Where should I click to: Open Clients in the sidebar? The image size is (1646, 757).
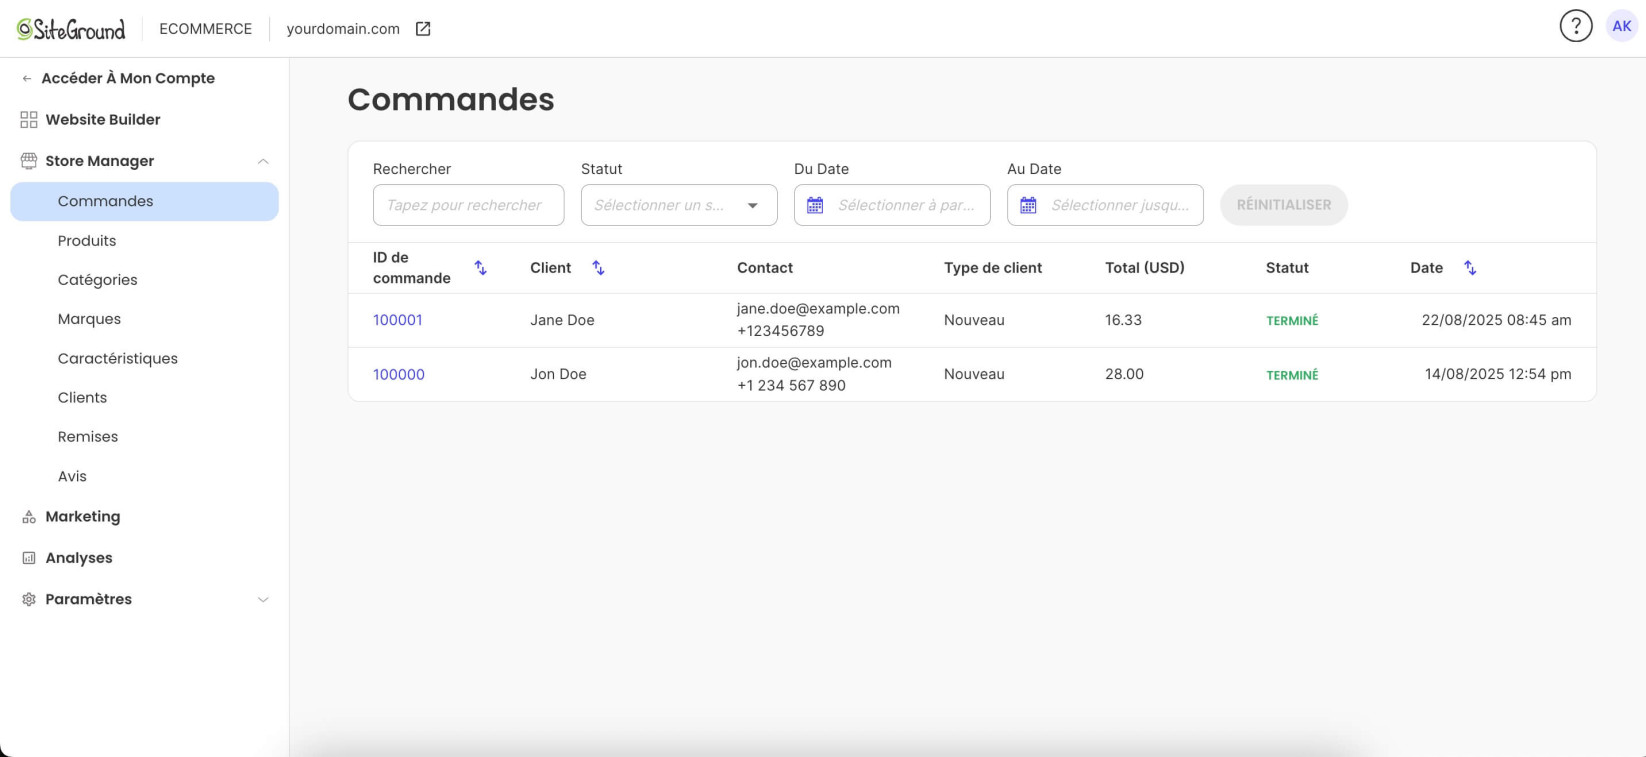(82, 398)
